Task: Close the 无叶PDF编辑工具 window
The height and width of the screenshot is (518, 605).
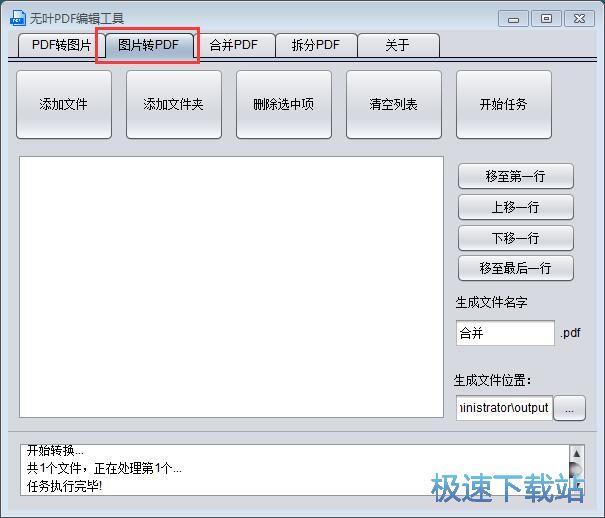Action: [579, 19]
